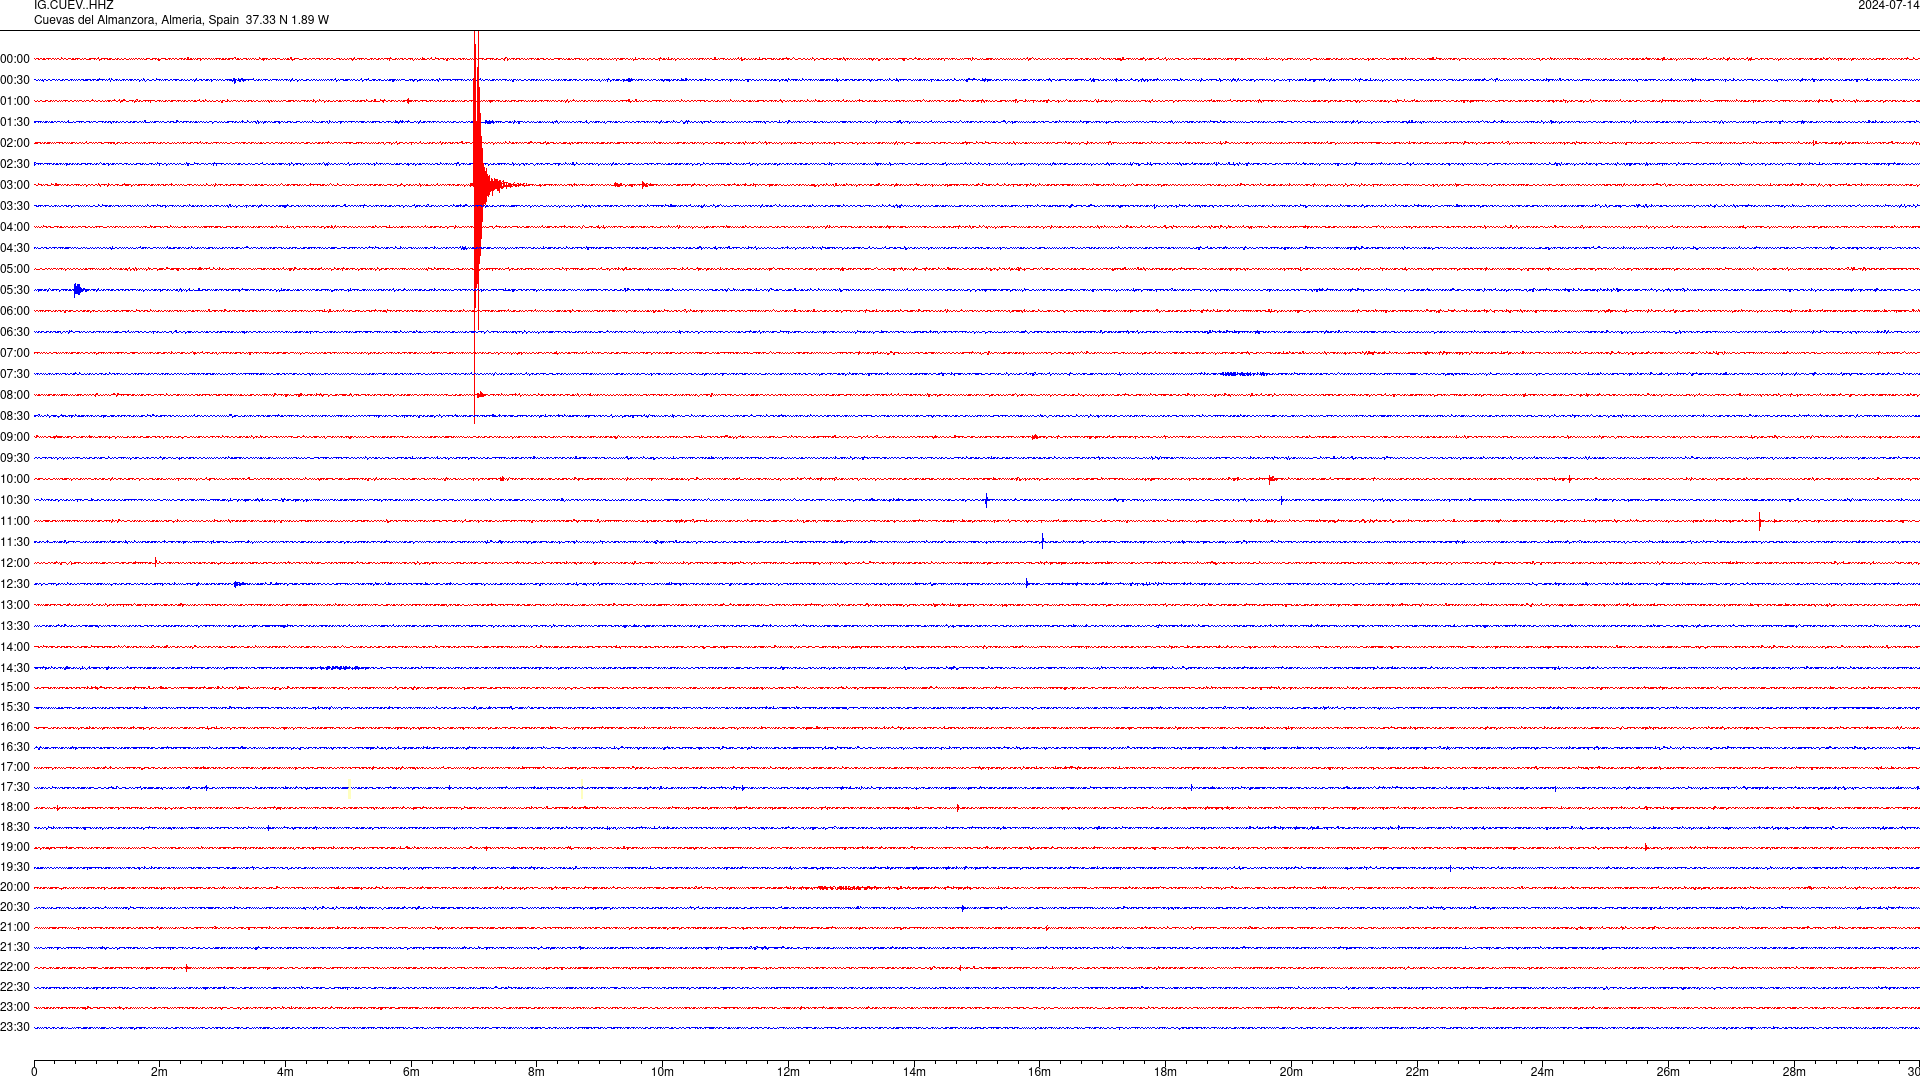The width and height of the screenshot is (1920, 1080).
Task: Click the 4m tick label on the time axis
Action: pyautogui.click(x=285, y=1072)
